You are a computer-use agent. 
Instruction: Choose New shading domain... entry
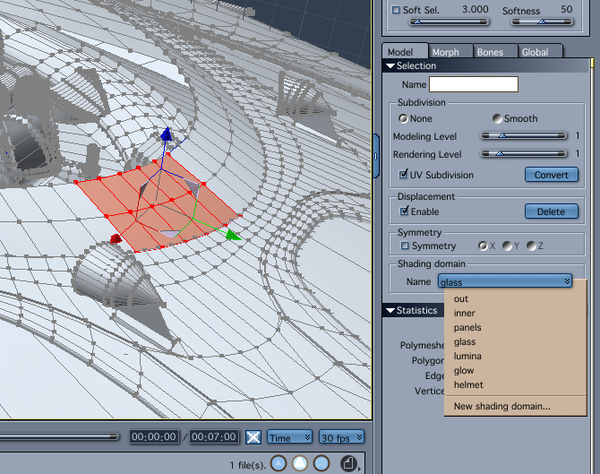pos(515,406)
